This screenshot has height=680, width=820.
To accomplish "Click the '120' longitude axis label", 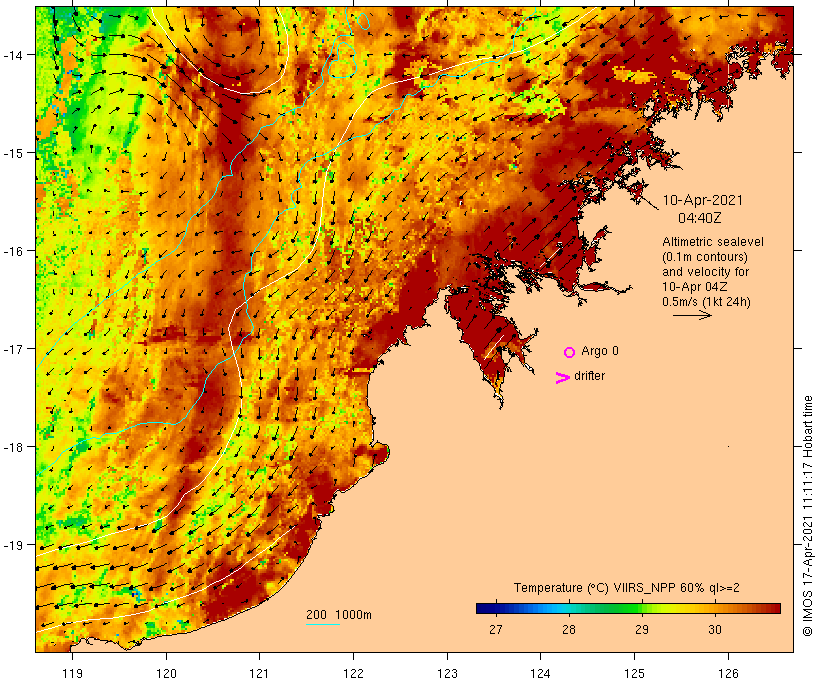I will click(x=166, y=673).
